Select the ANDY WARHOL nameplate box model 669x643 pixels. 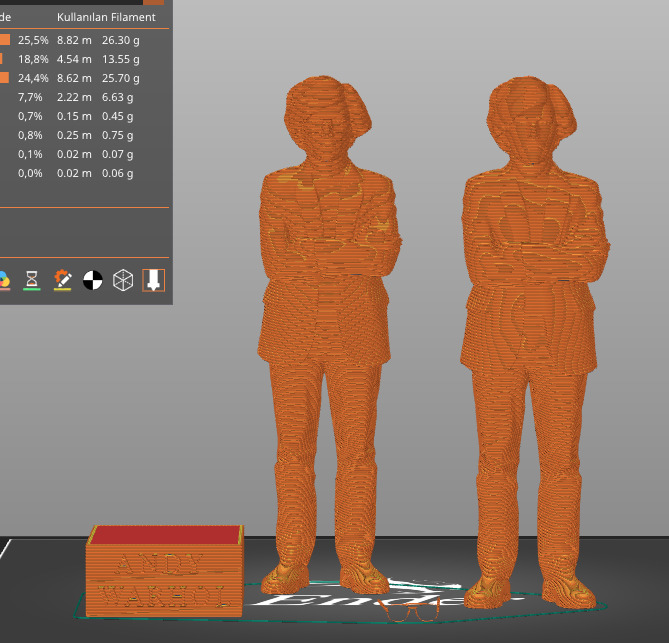(165, 572)
